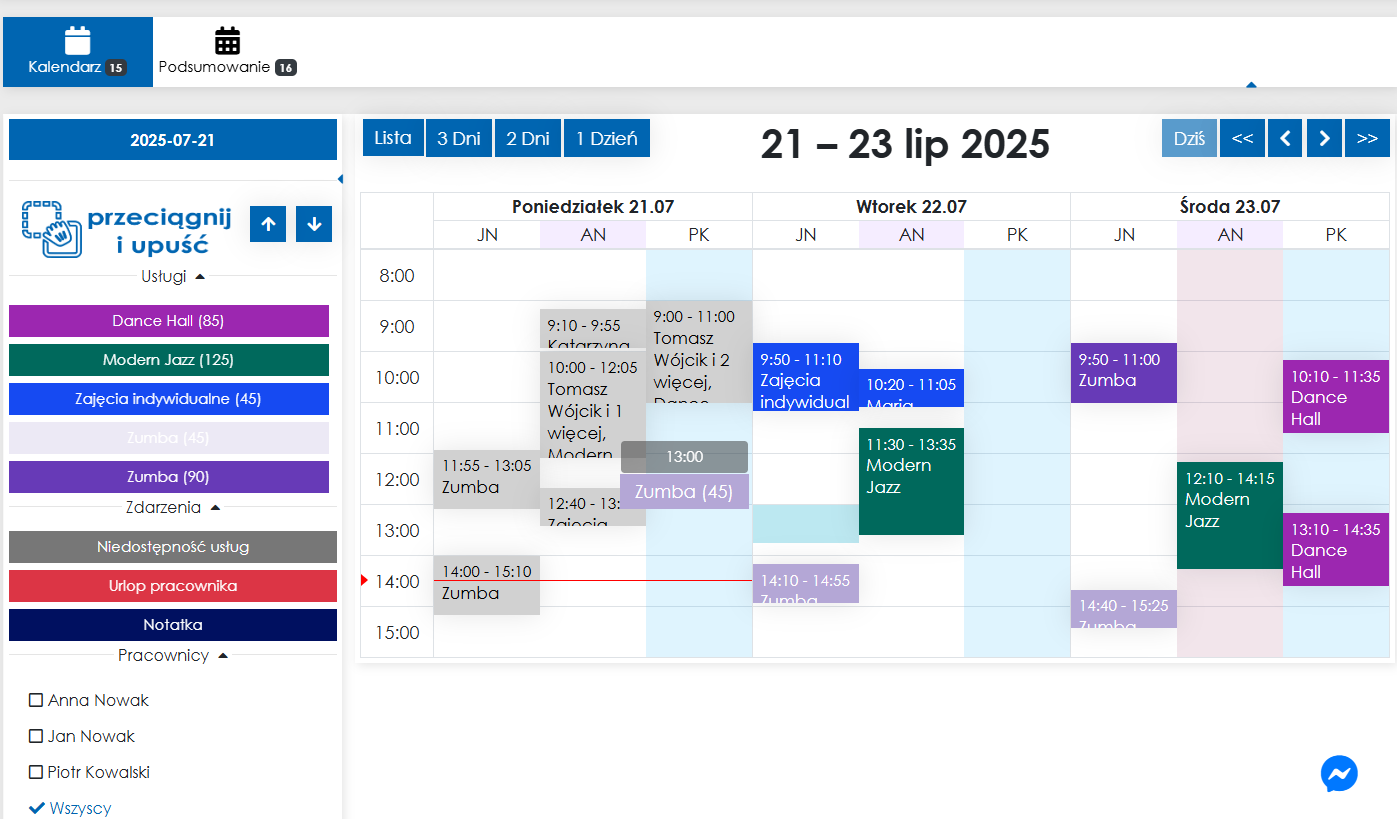Click the down arrow button in sidebar

point(314,224)
